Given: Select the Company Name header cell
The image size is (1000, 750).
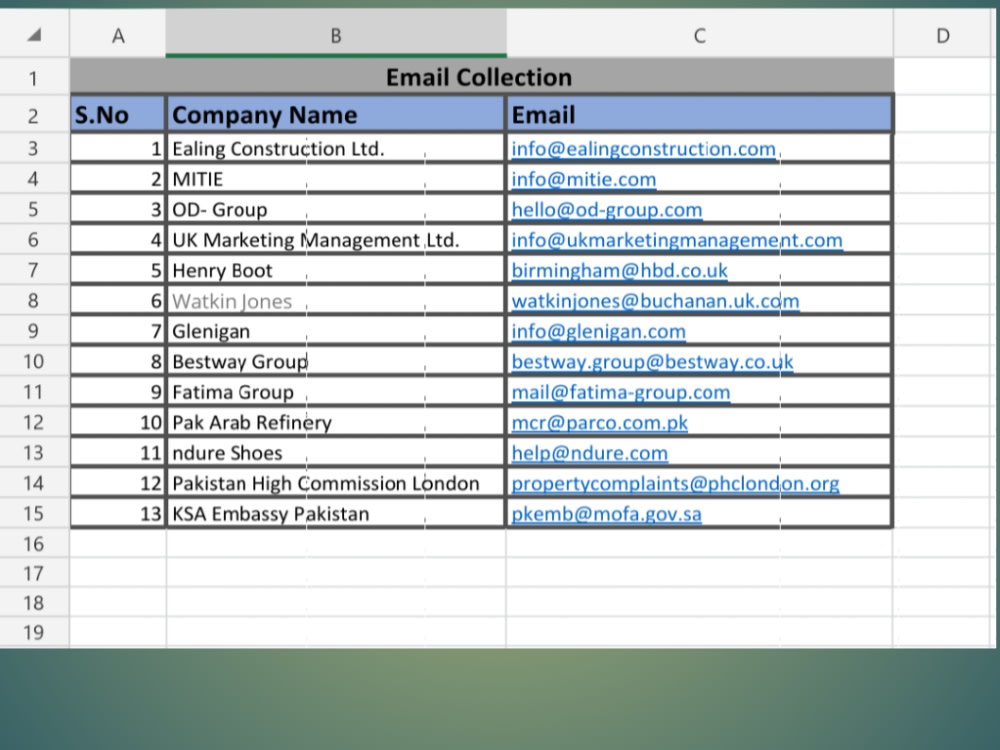Looking at the screenshot, I should (x=336, y=114).
